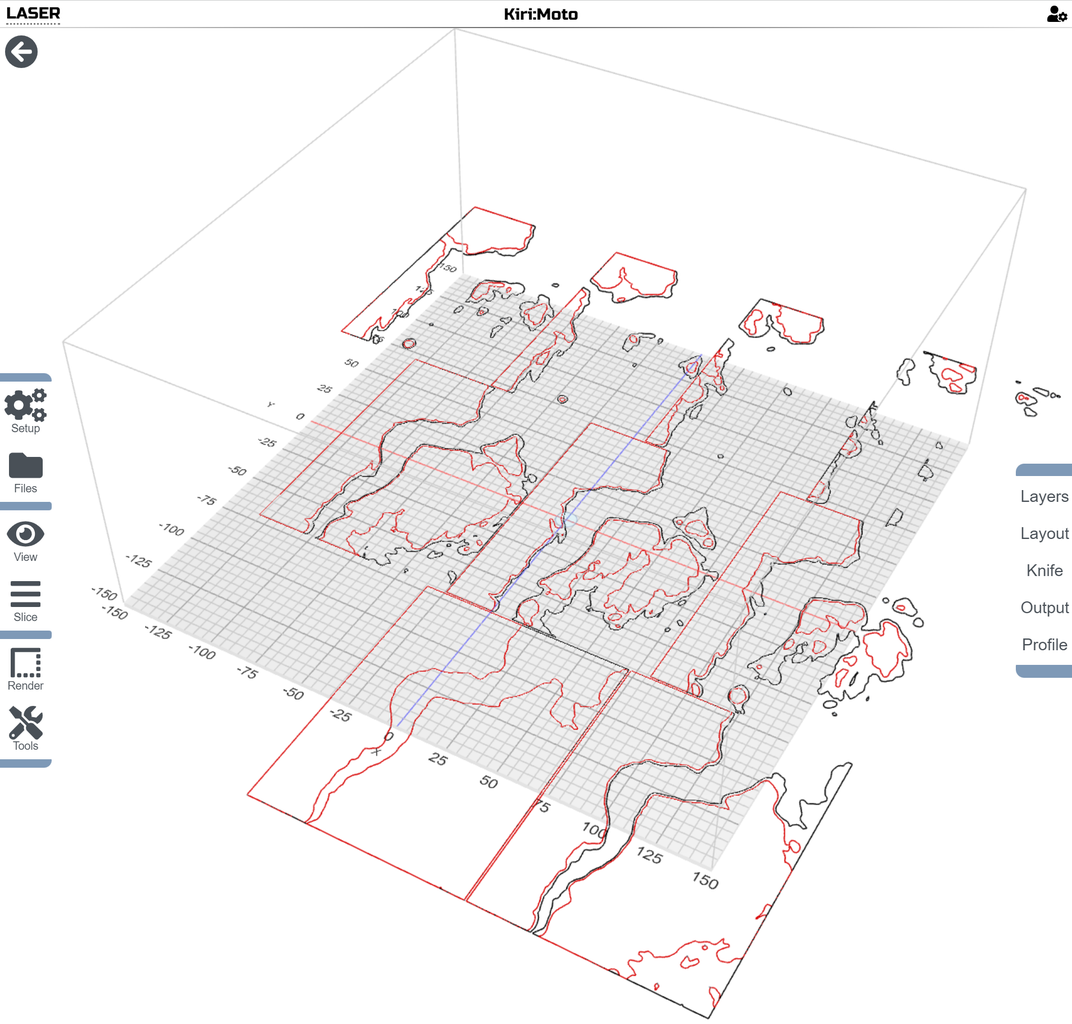Screen dimensions: 1072x1024
Task: Click the back arrow below the header
Action: point(20,52)
